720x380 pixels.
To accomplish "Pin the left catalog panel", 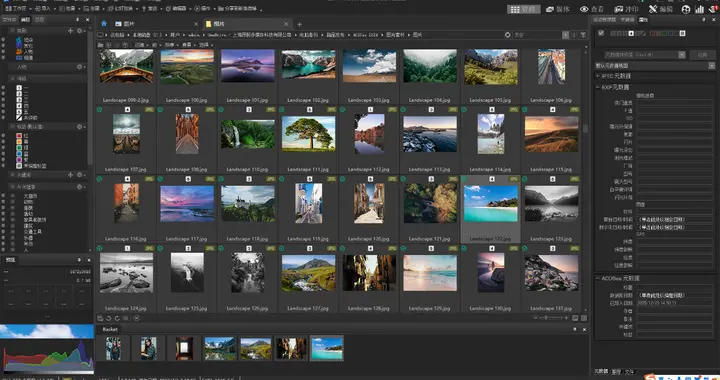I will [77, 20].
